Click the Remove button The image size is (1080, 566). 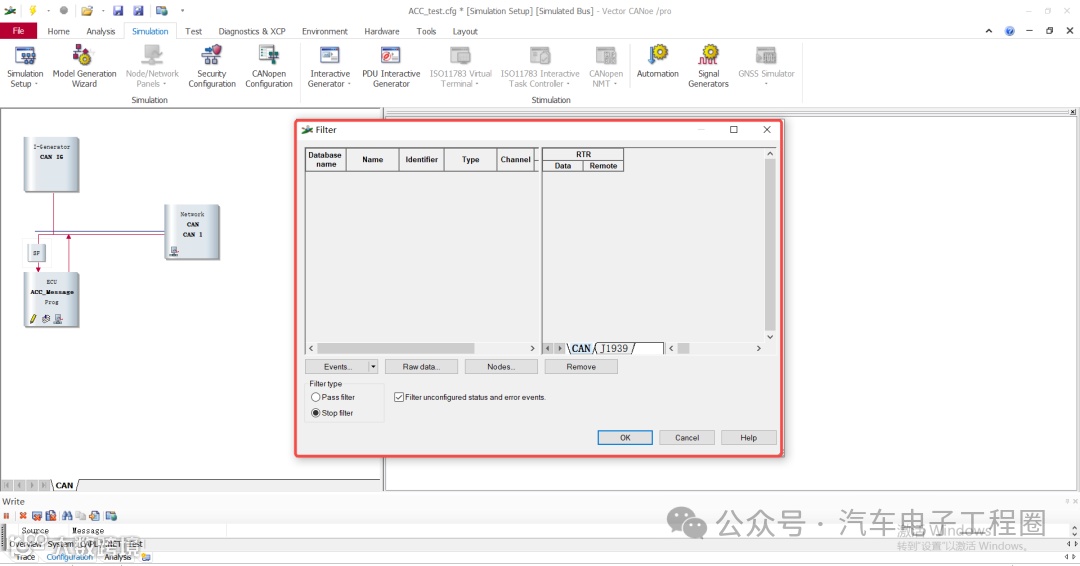(581, 367)
